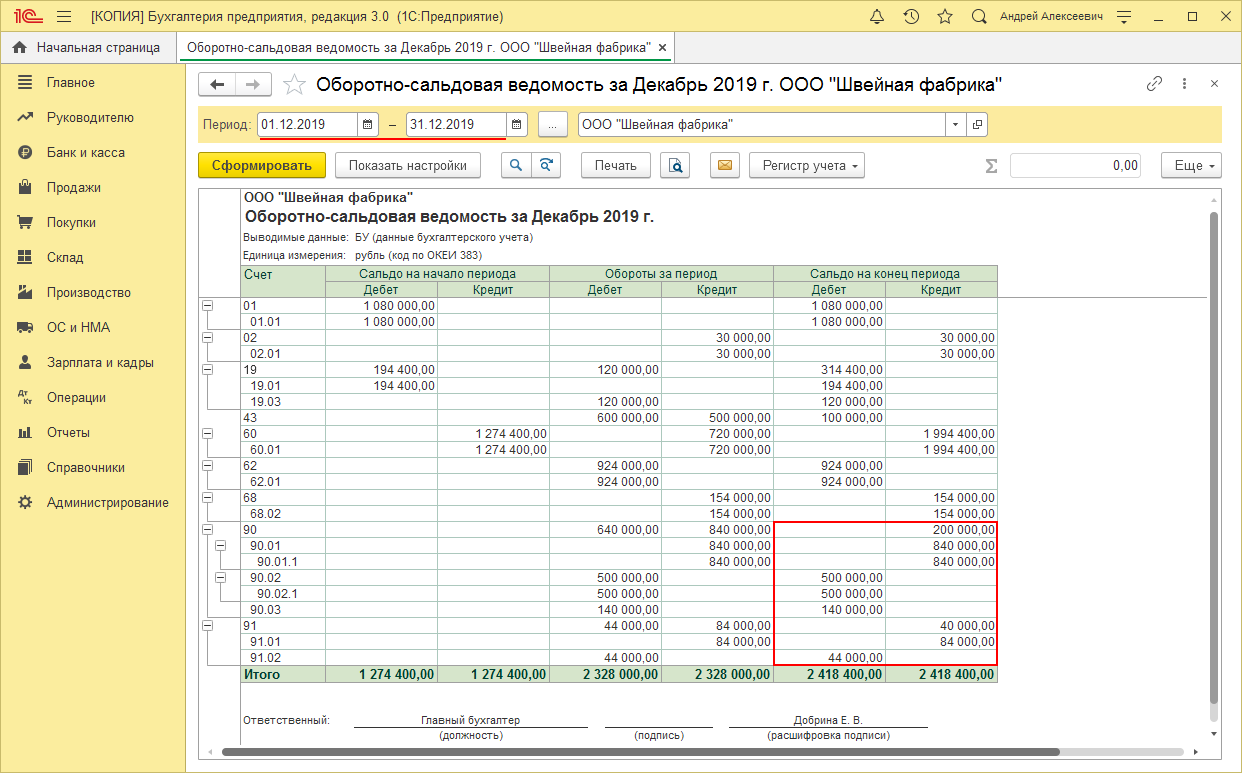This screenshot has width=1242, height=773.
Task: Open favorites star in title bar
Action: 944,17
